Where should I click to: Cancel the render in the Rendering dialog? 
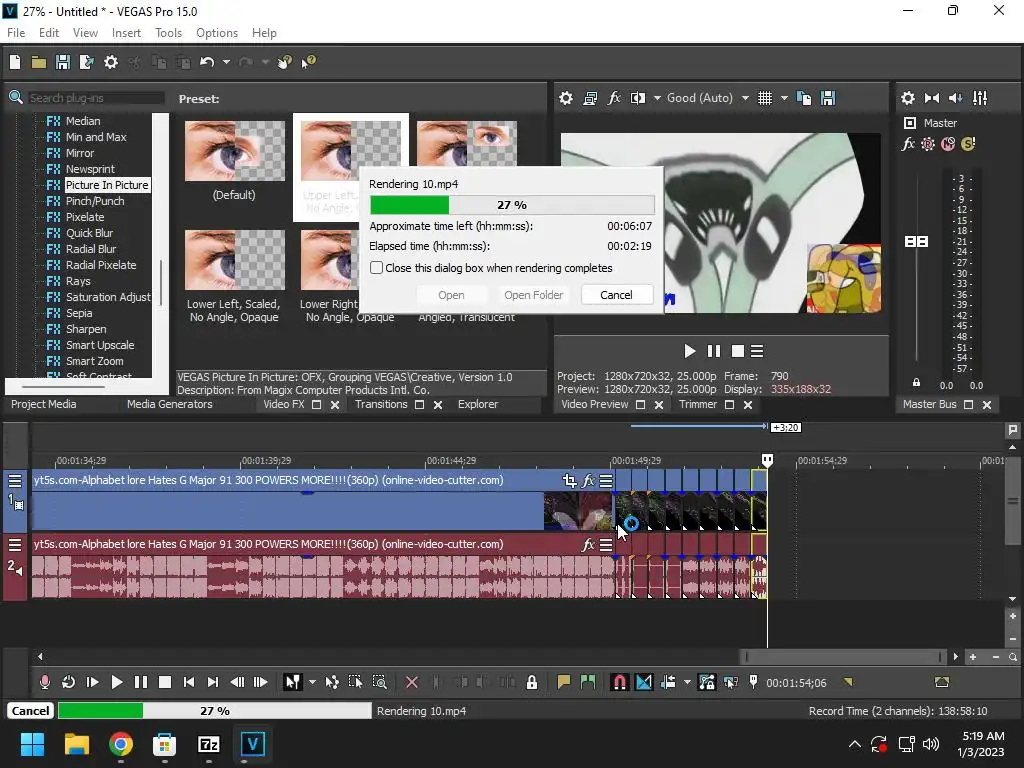click(616, 295)
